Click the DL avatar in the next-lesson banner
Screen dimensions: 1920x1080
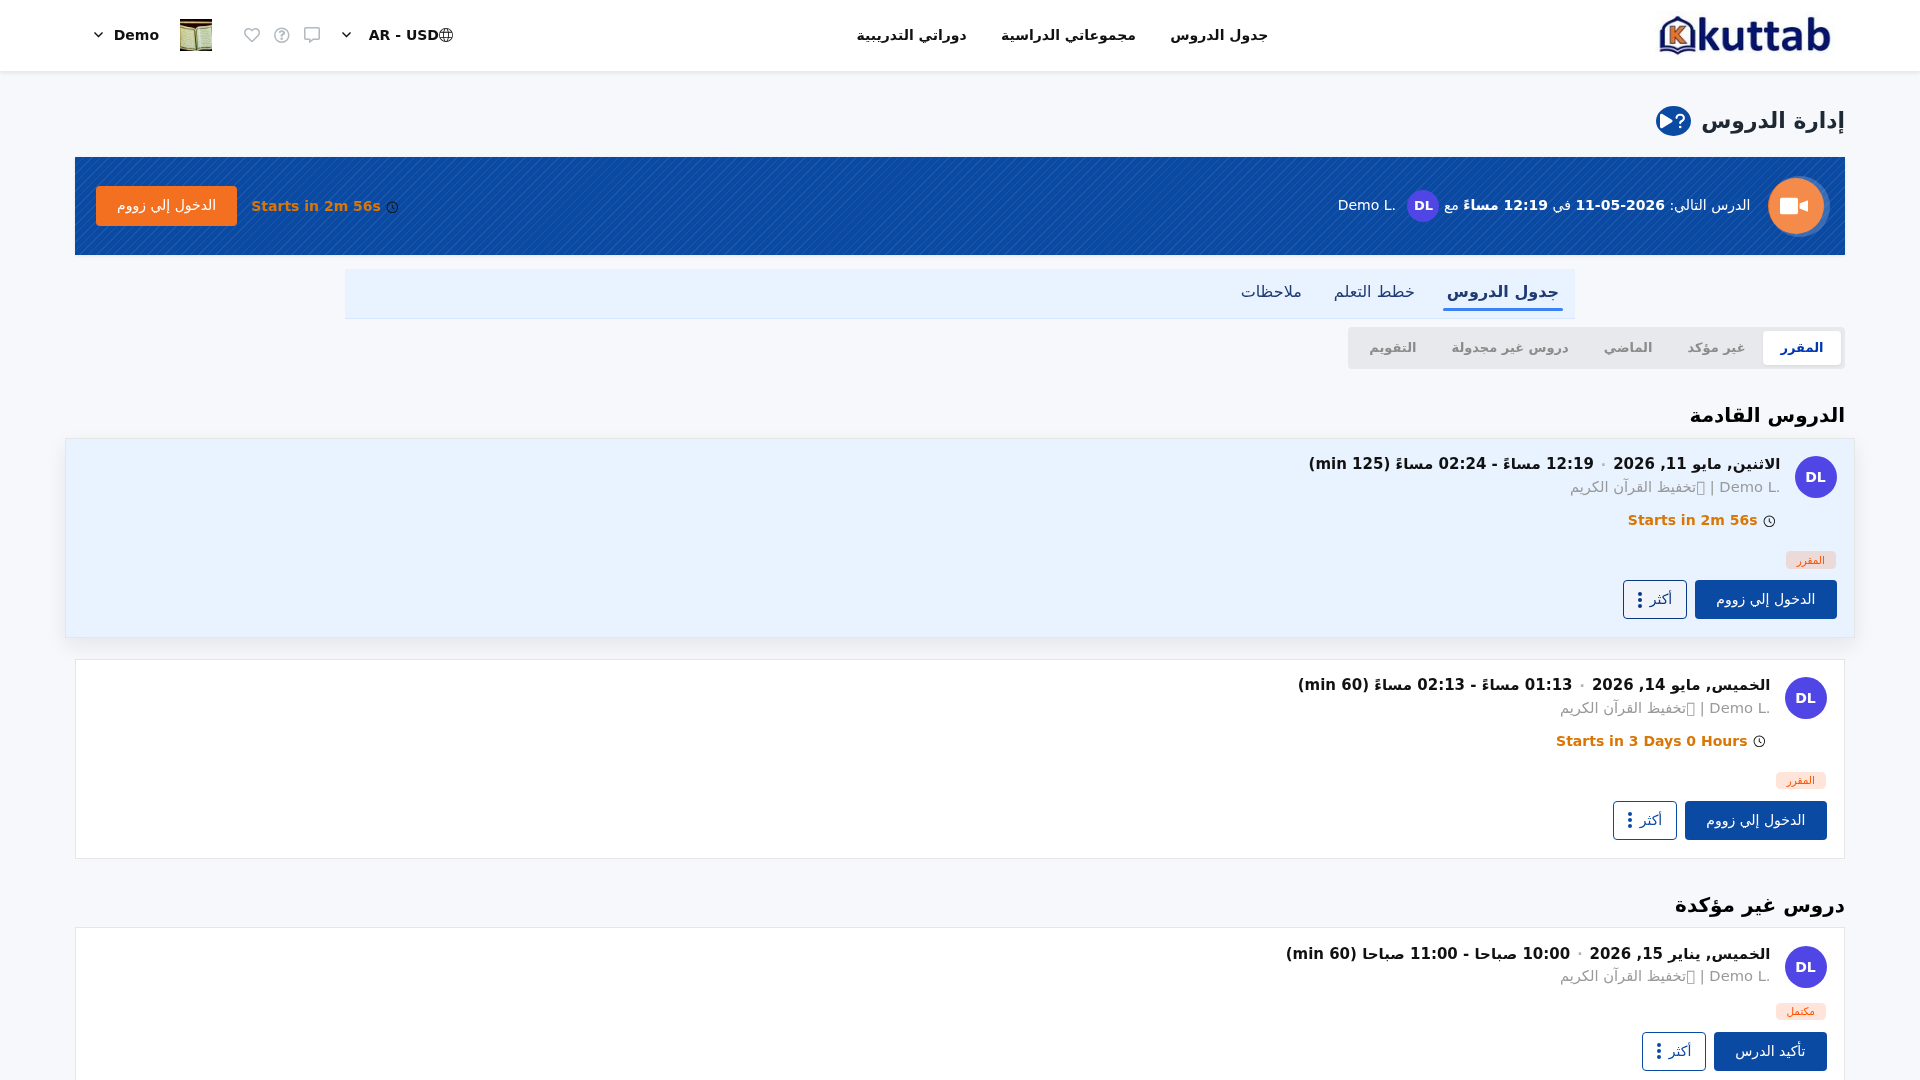click(x=1423, y=206)
